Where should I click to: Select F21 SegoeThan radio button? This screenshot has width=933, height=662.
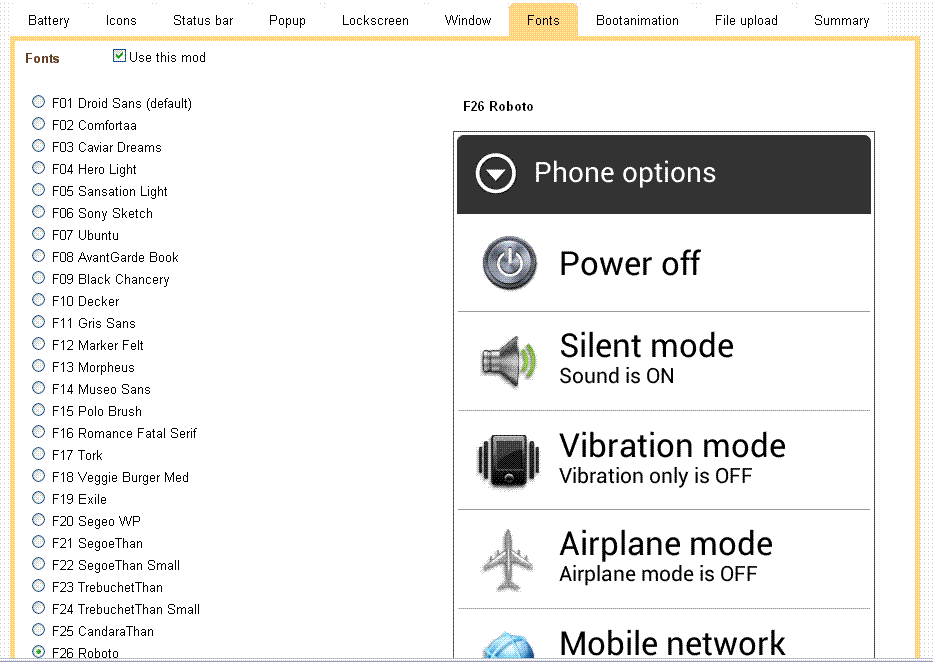tap(39, 542)
